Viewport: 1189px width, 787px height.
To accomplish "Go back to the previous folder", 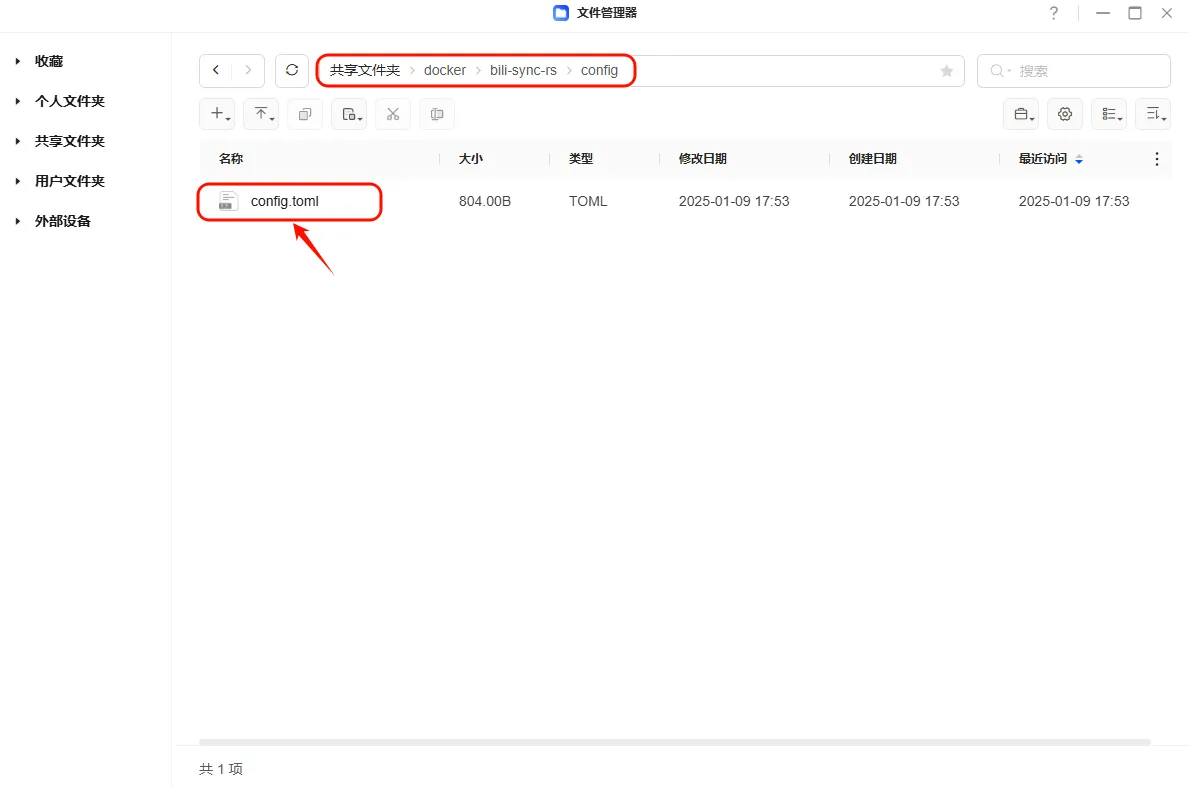I will coord(216,71).
